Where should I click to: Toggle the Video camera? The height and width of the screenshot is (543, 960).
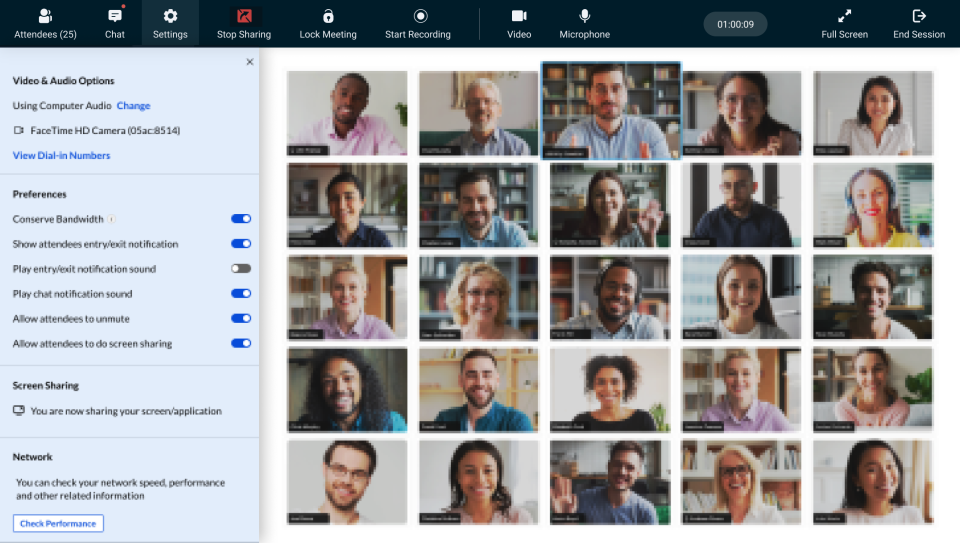519,24
